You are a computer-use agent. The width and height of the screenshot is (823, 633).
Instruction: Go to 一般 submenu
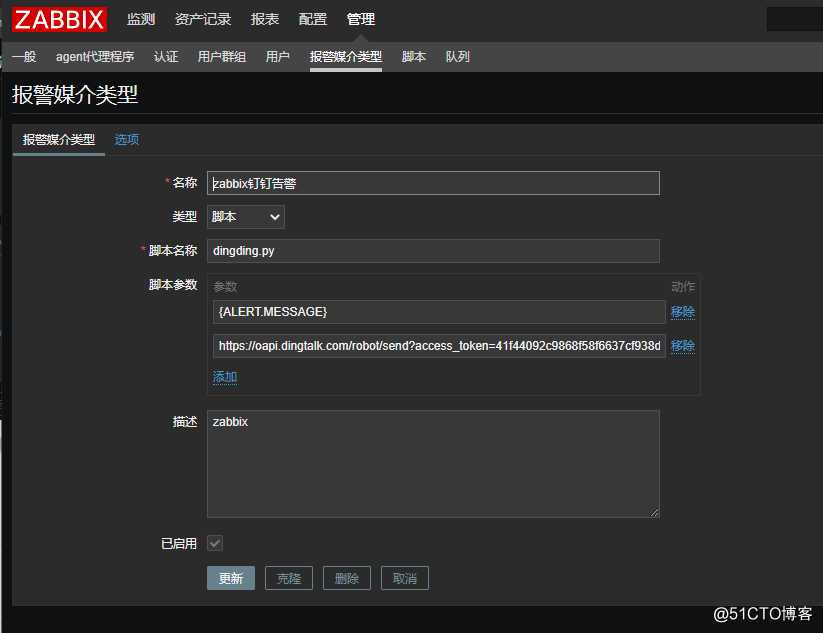(x=24, y=57)
